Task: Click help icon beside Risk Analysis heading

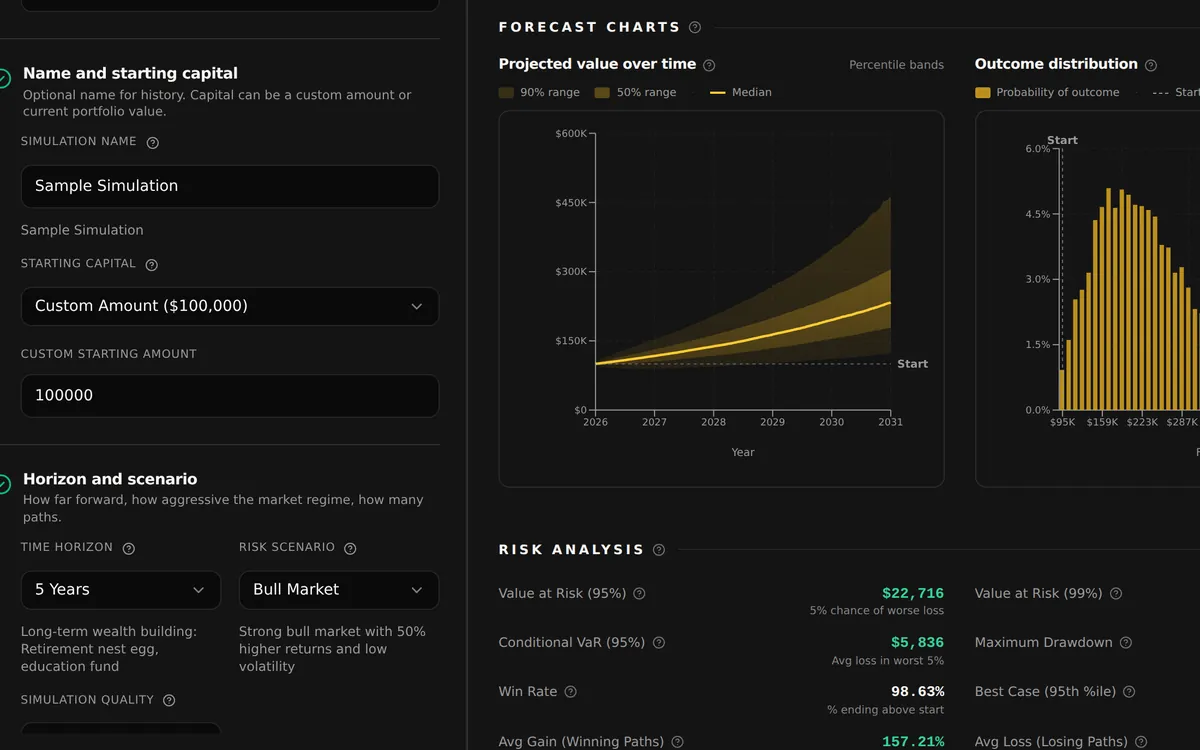Action: pyautogui.click(x=659, y=550)
